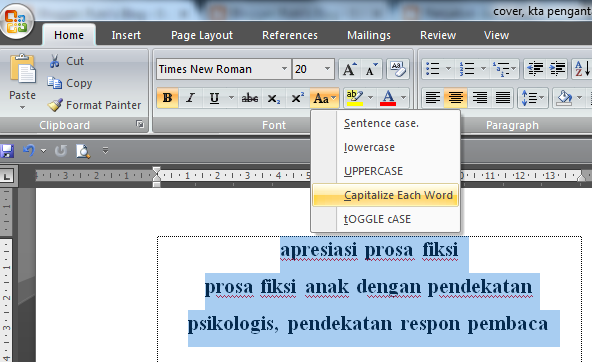The width and height of the screenshot is (592, 362).
Task: Select the Home tab
Action: pyautogui.click(x=69, y=35)
